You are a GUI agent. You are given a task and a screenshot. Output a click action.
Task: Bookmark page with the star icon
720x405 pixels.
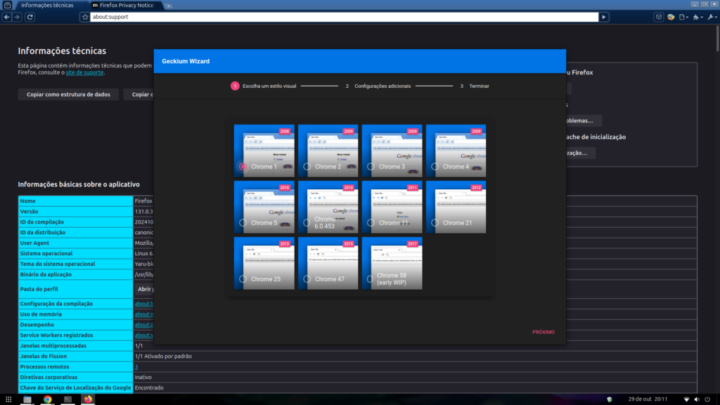click(84, 17)
